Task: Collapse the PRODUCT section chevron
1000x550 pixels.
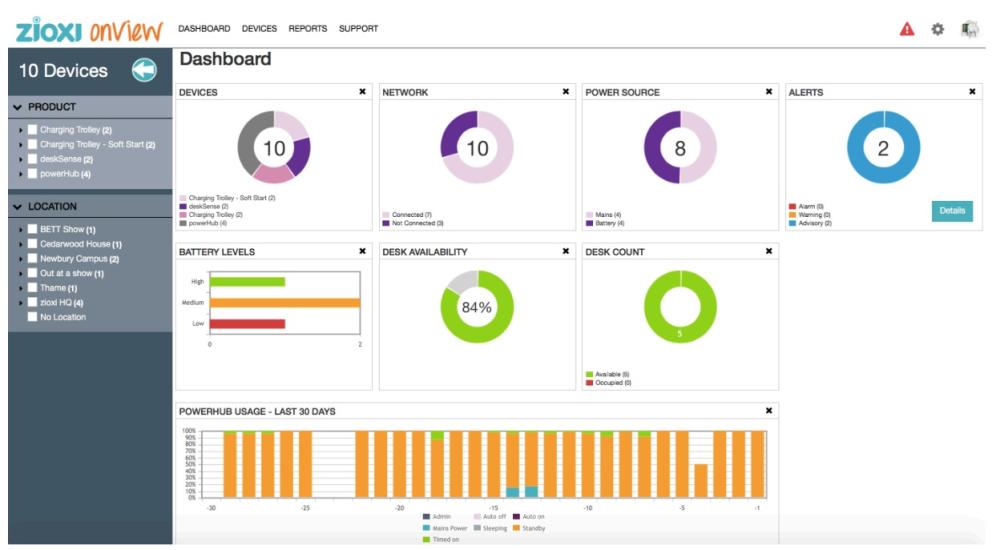Action: coord(17,107)
